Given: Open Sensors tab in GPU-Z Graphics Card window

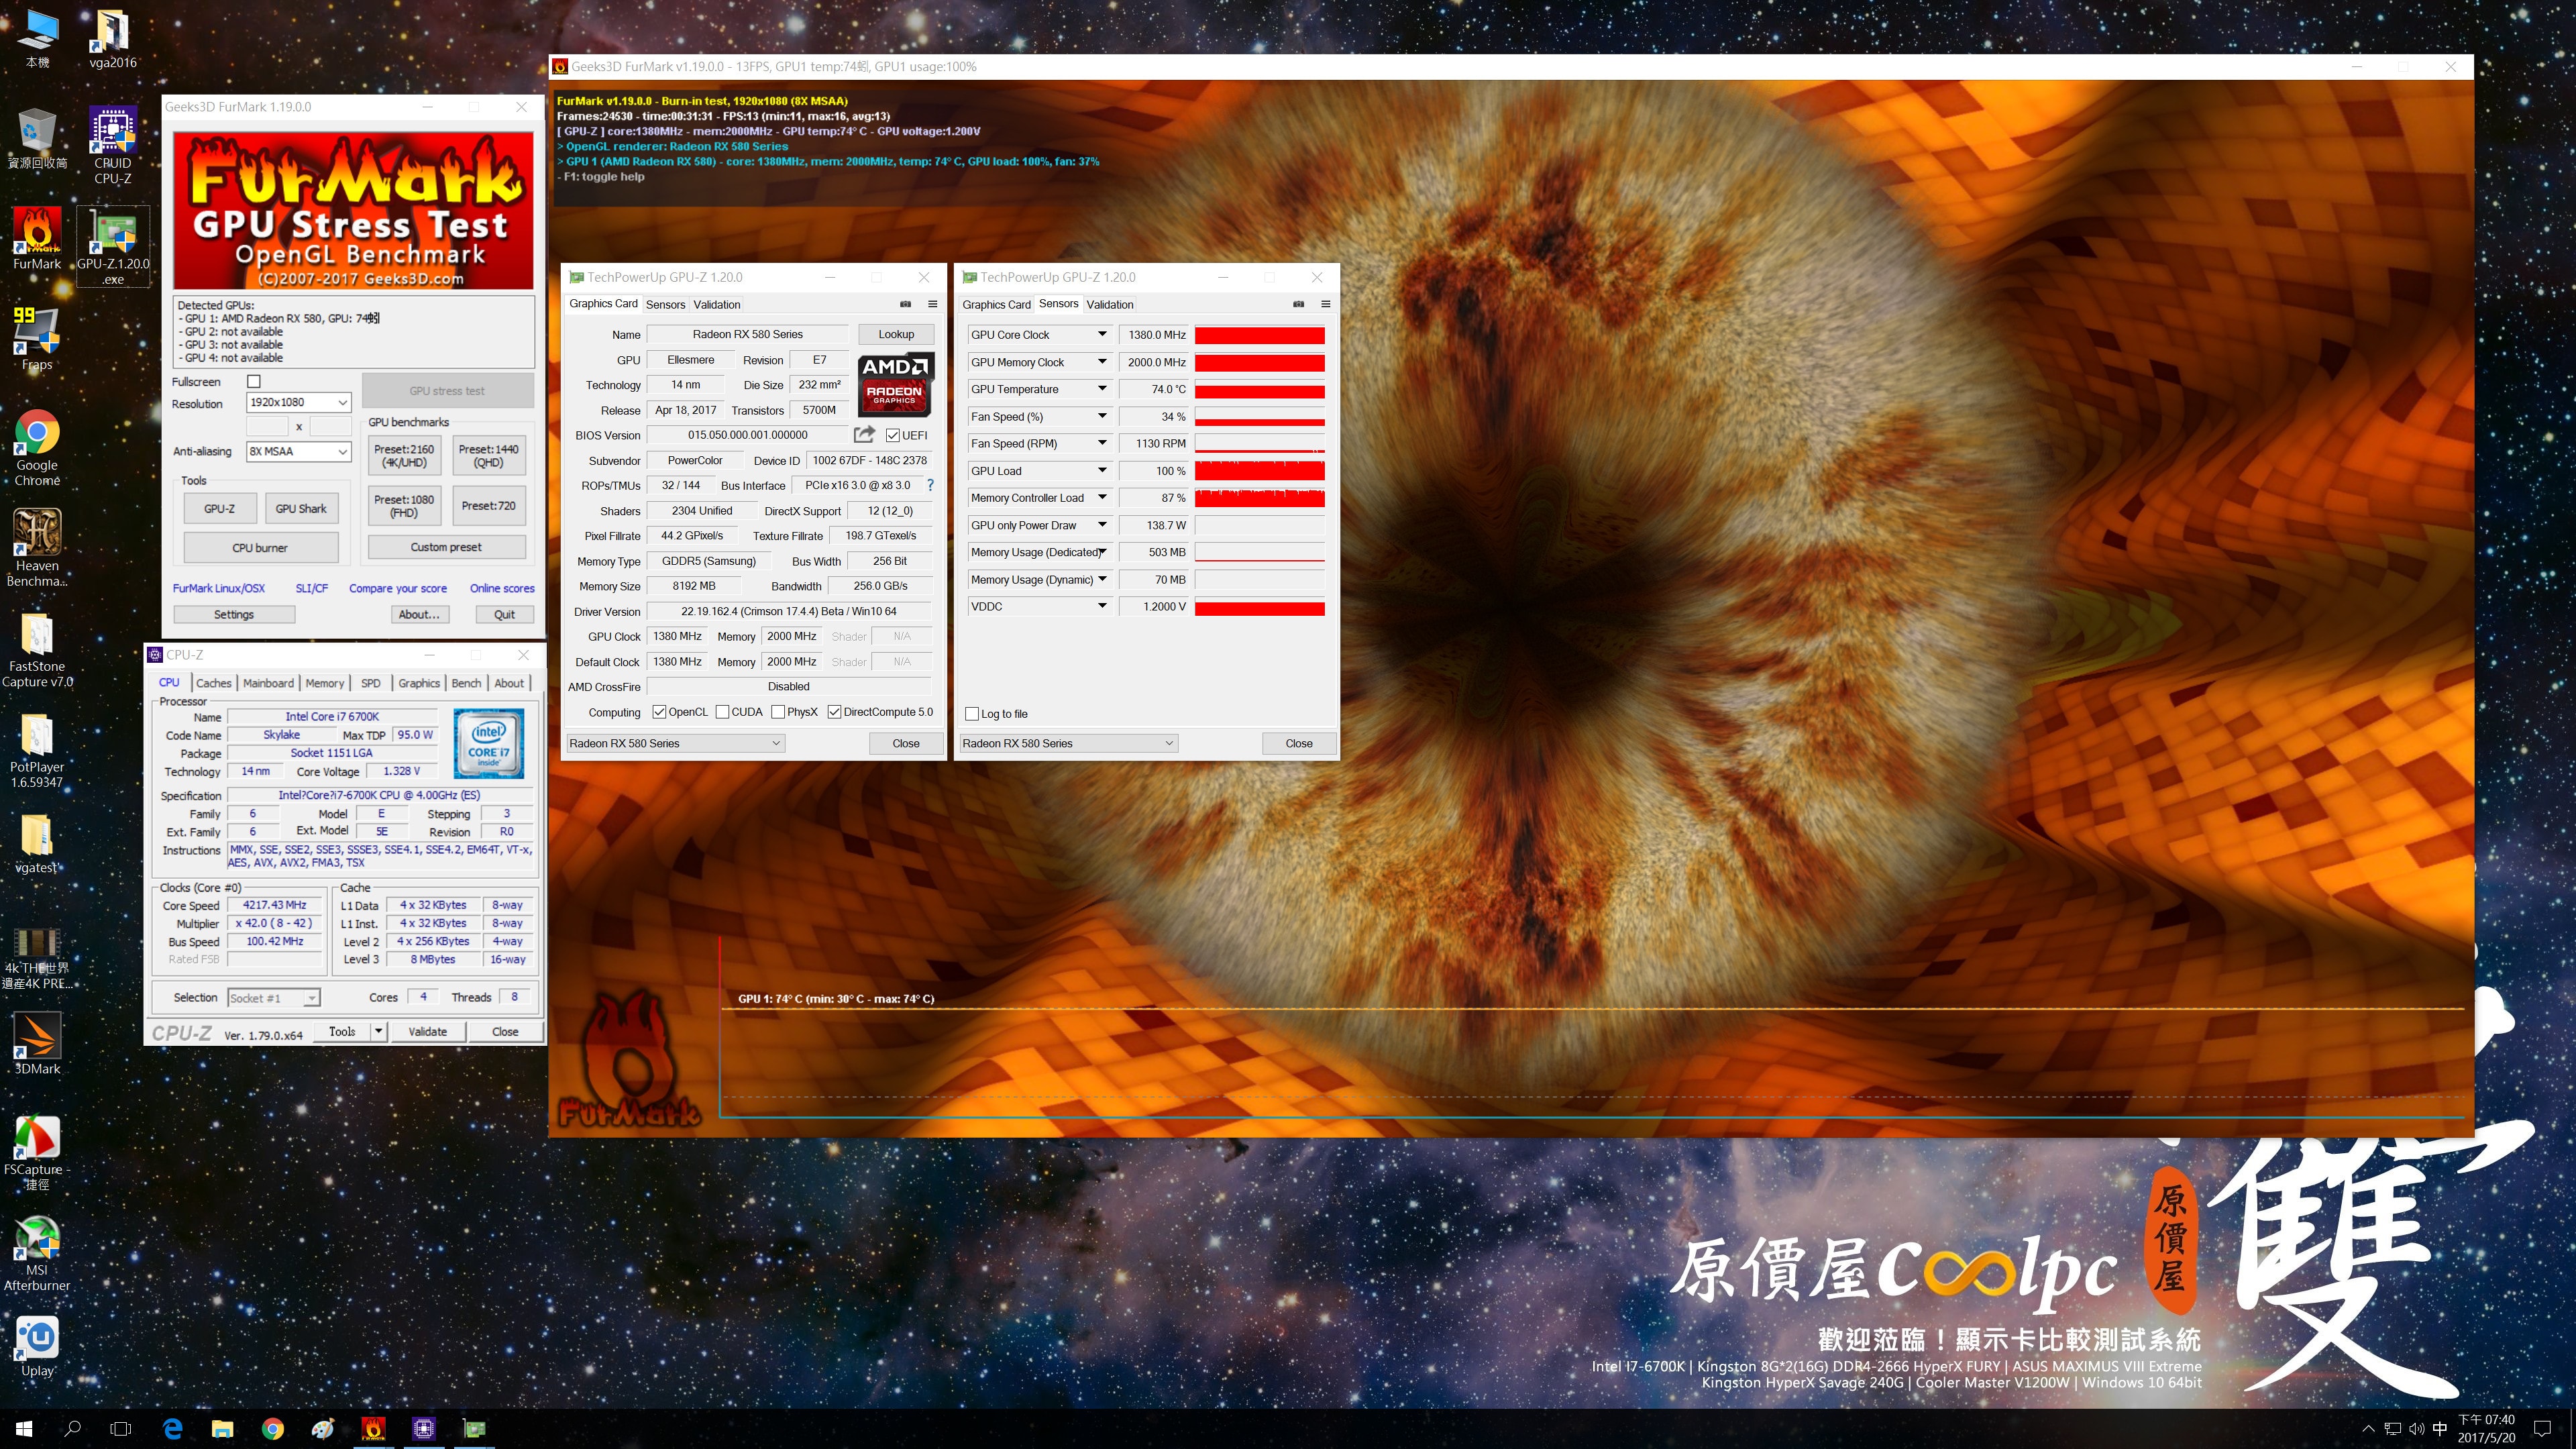Looking at the screenshot, I should click(x=665, y=304).
